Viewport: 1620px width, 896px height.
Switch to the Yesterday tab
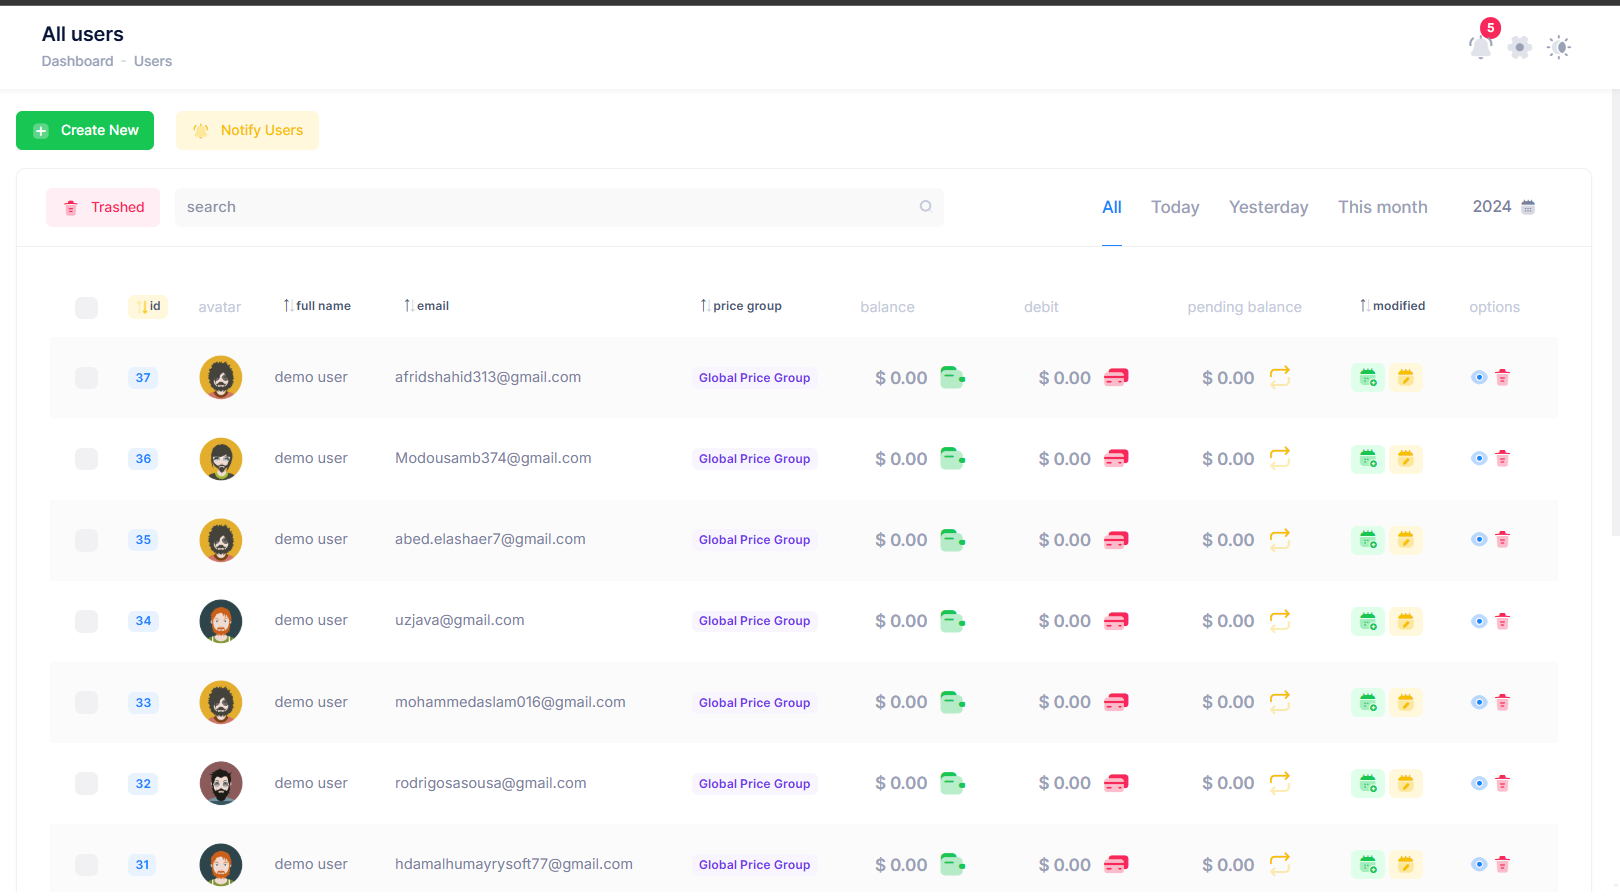[1269, 207]
